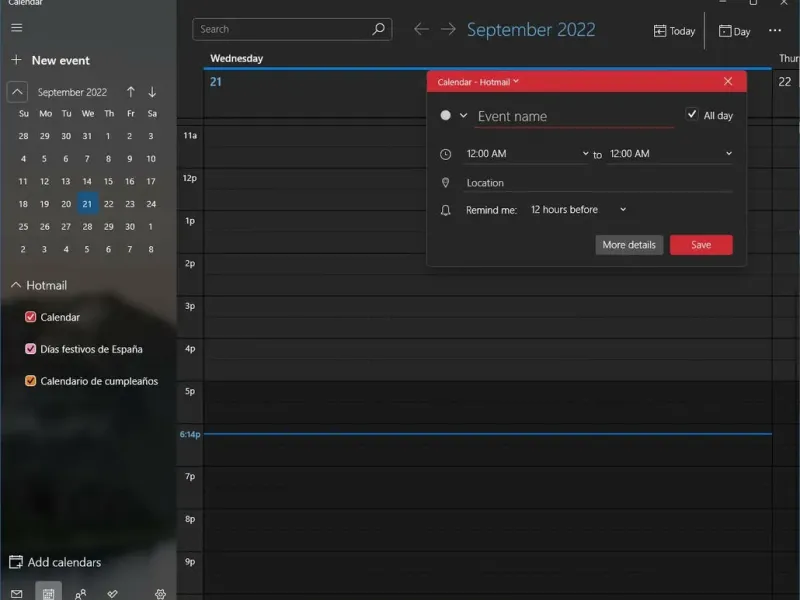Open the end time 12:00 AM dropdown
Image resolution: width=800 pixels, height=600 pixels.
pos(670,154)
